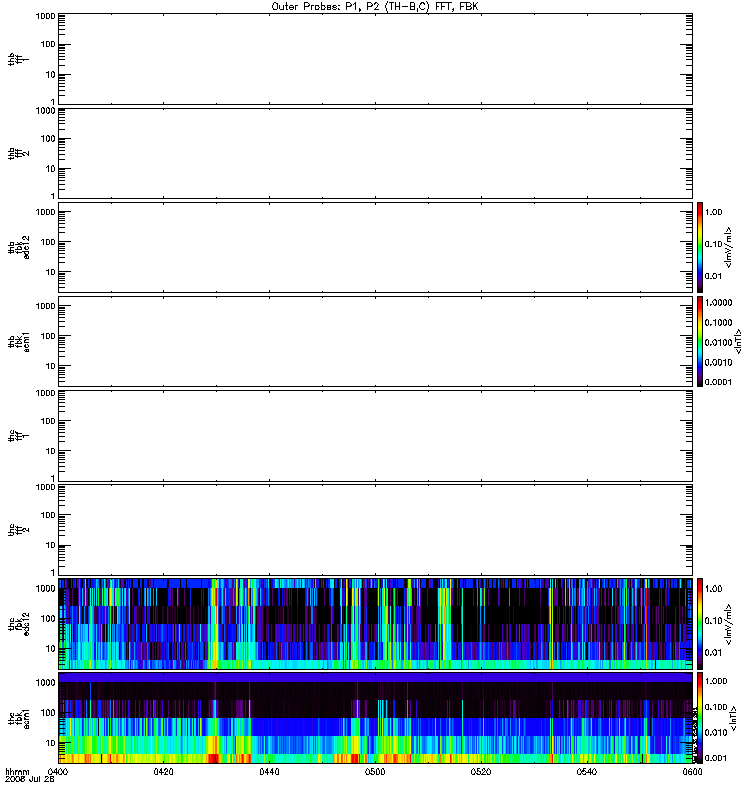750x800 pixels.
Task: Select the 'thc fbk edc12' panel label
Action: click(18, 623)
